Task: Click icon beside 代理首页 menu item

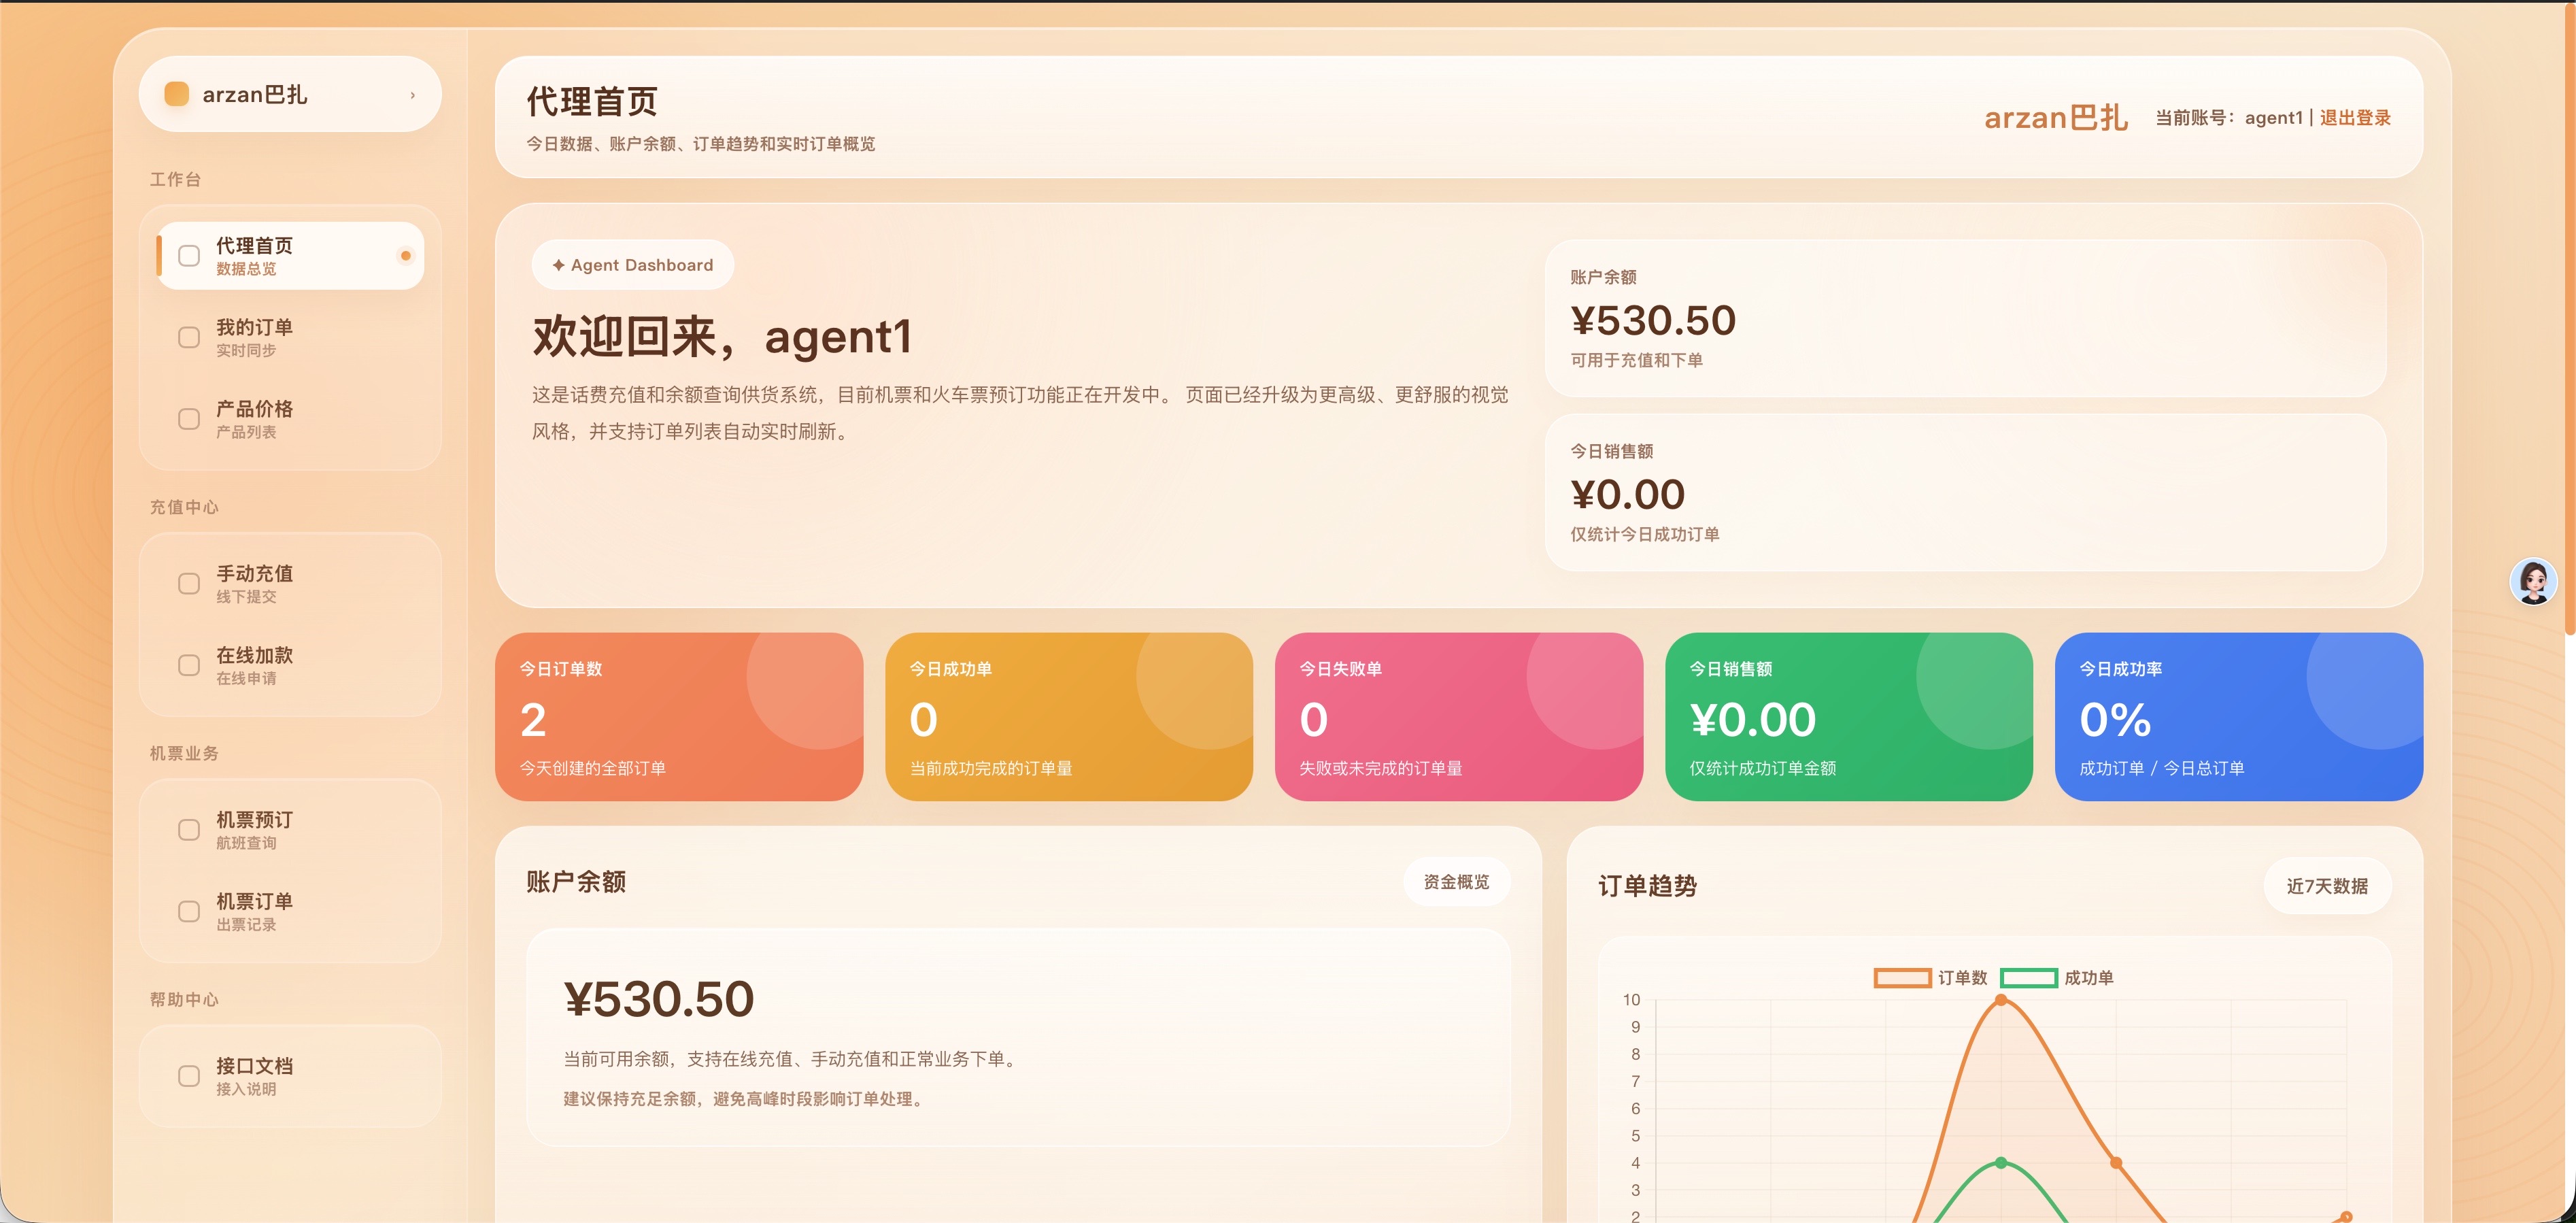Action: pyautogui.click(x=189, y=256)
